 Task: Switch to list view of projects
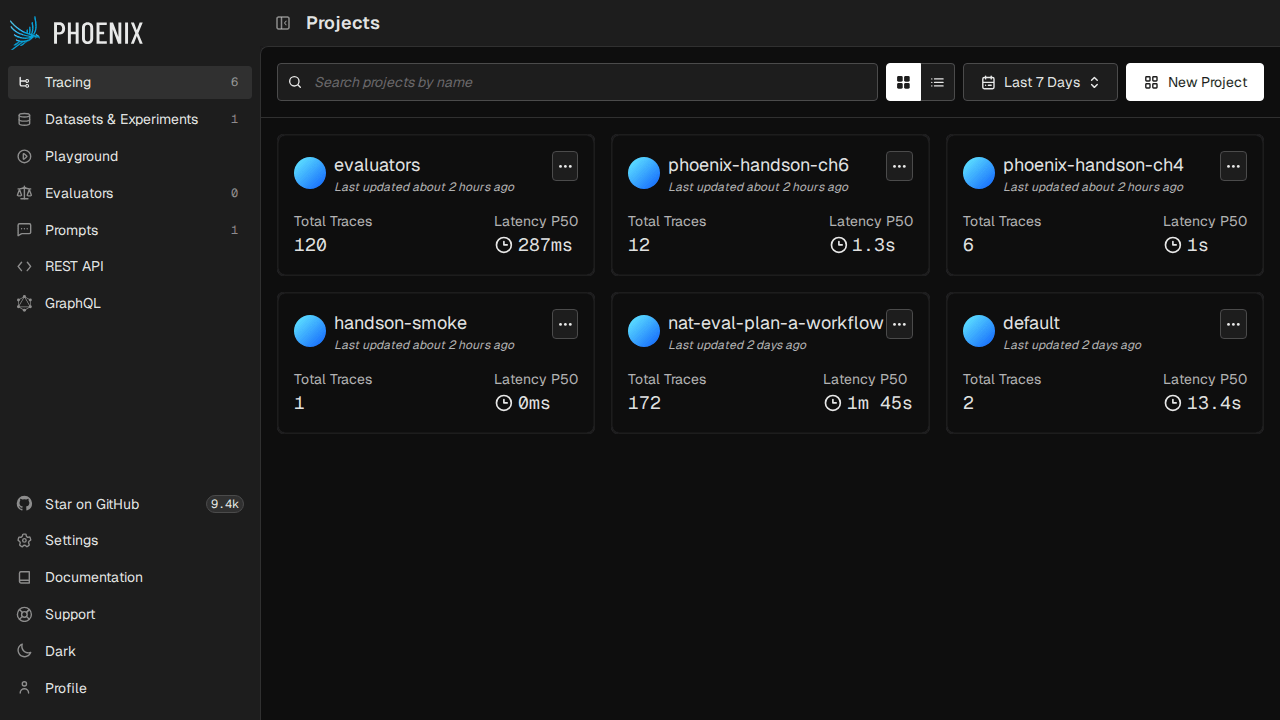click(938, 82)
